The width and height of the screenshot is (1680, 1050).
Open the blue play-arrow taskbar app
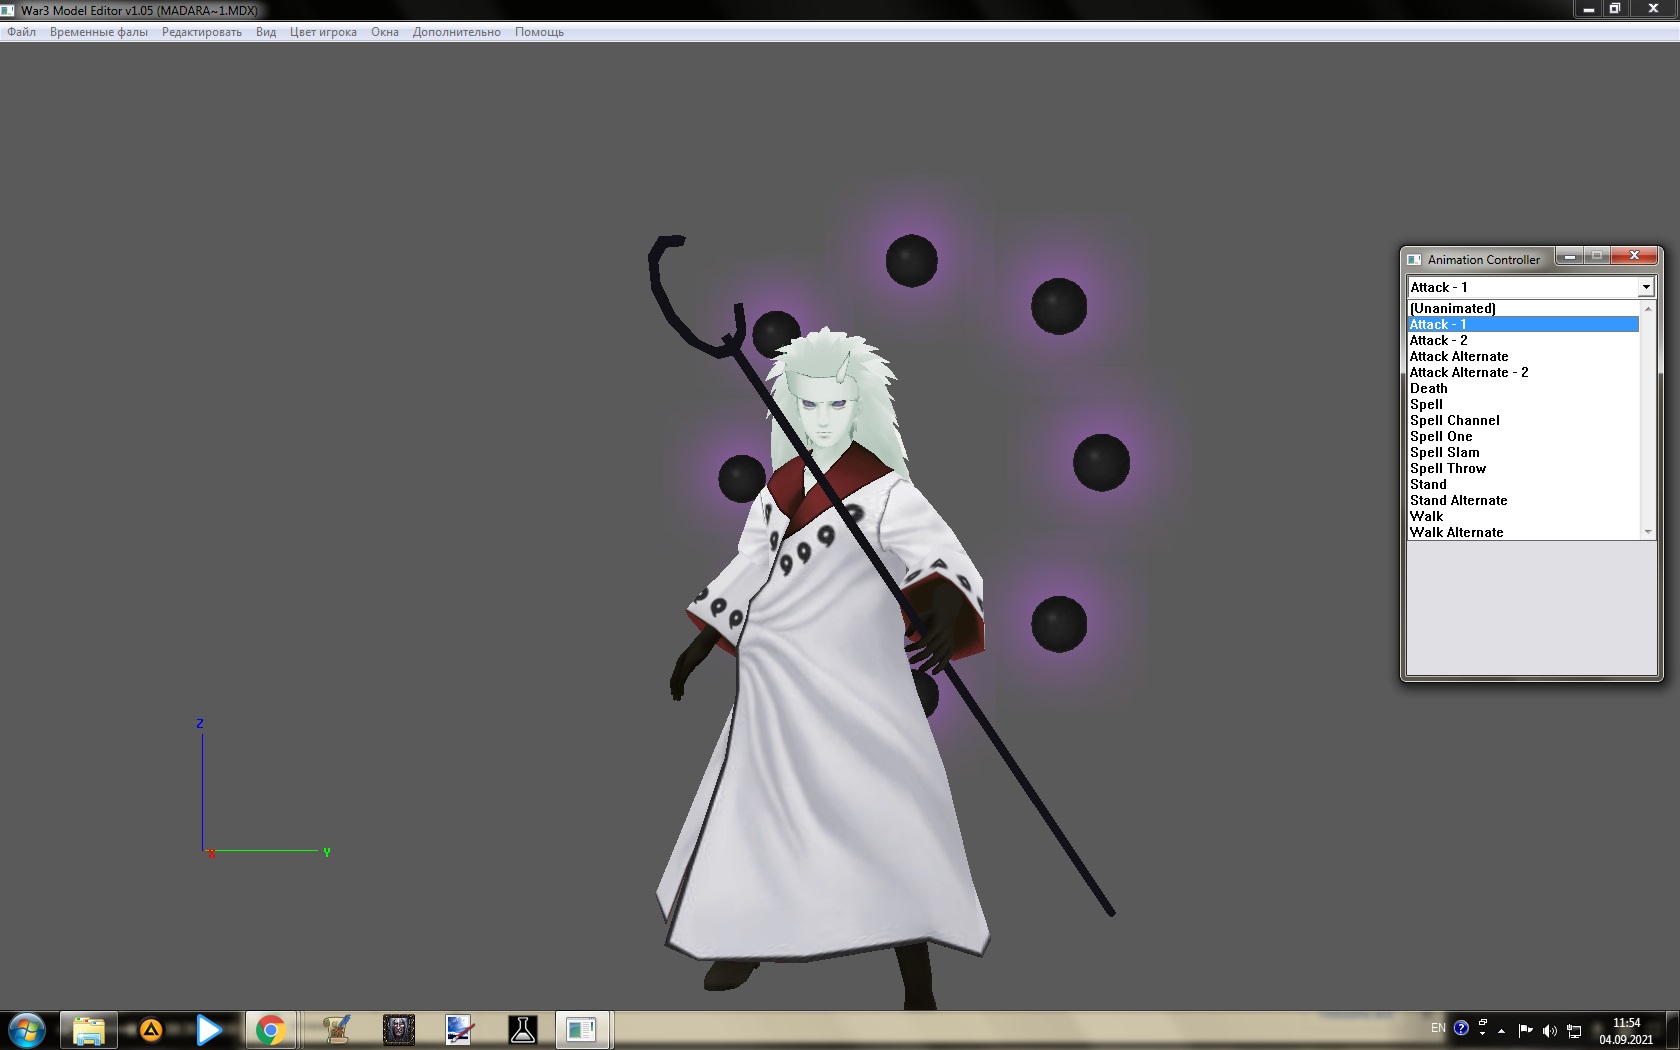[x=209, y=1030]
